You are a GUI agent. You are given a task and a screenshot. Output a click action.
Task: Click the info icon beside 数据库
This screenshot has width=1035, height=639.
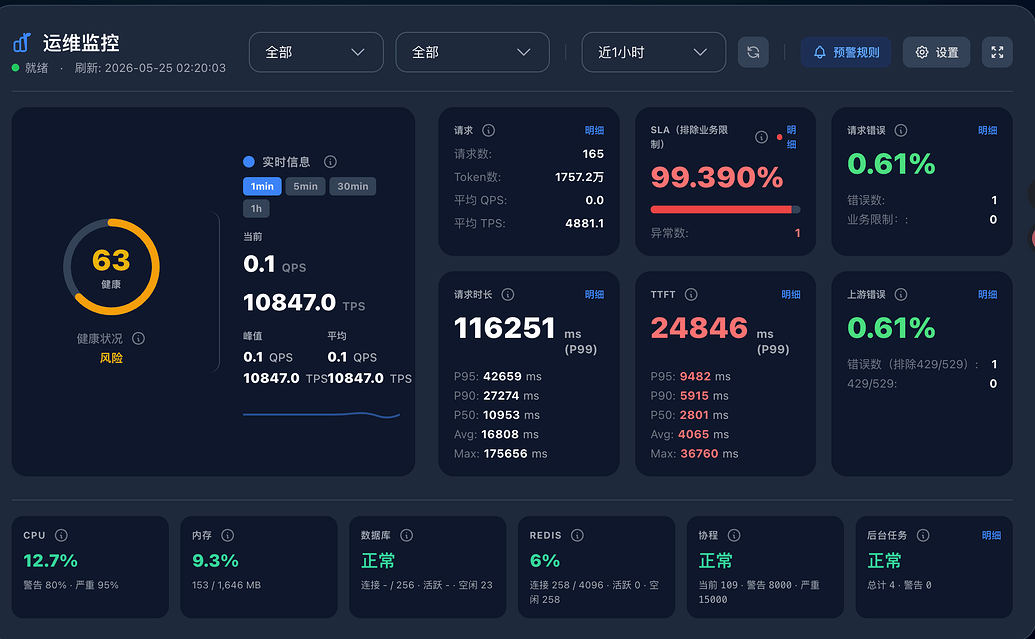[x=407, y=535]
